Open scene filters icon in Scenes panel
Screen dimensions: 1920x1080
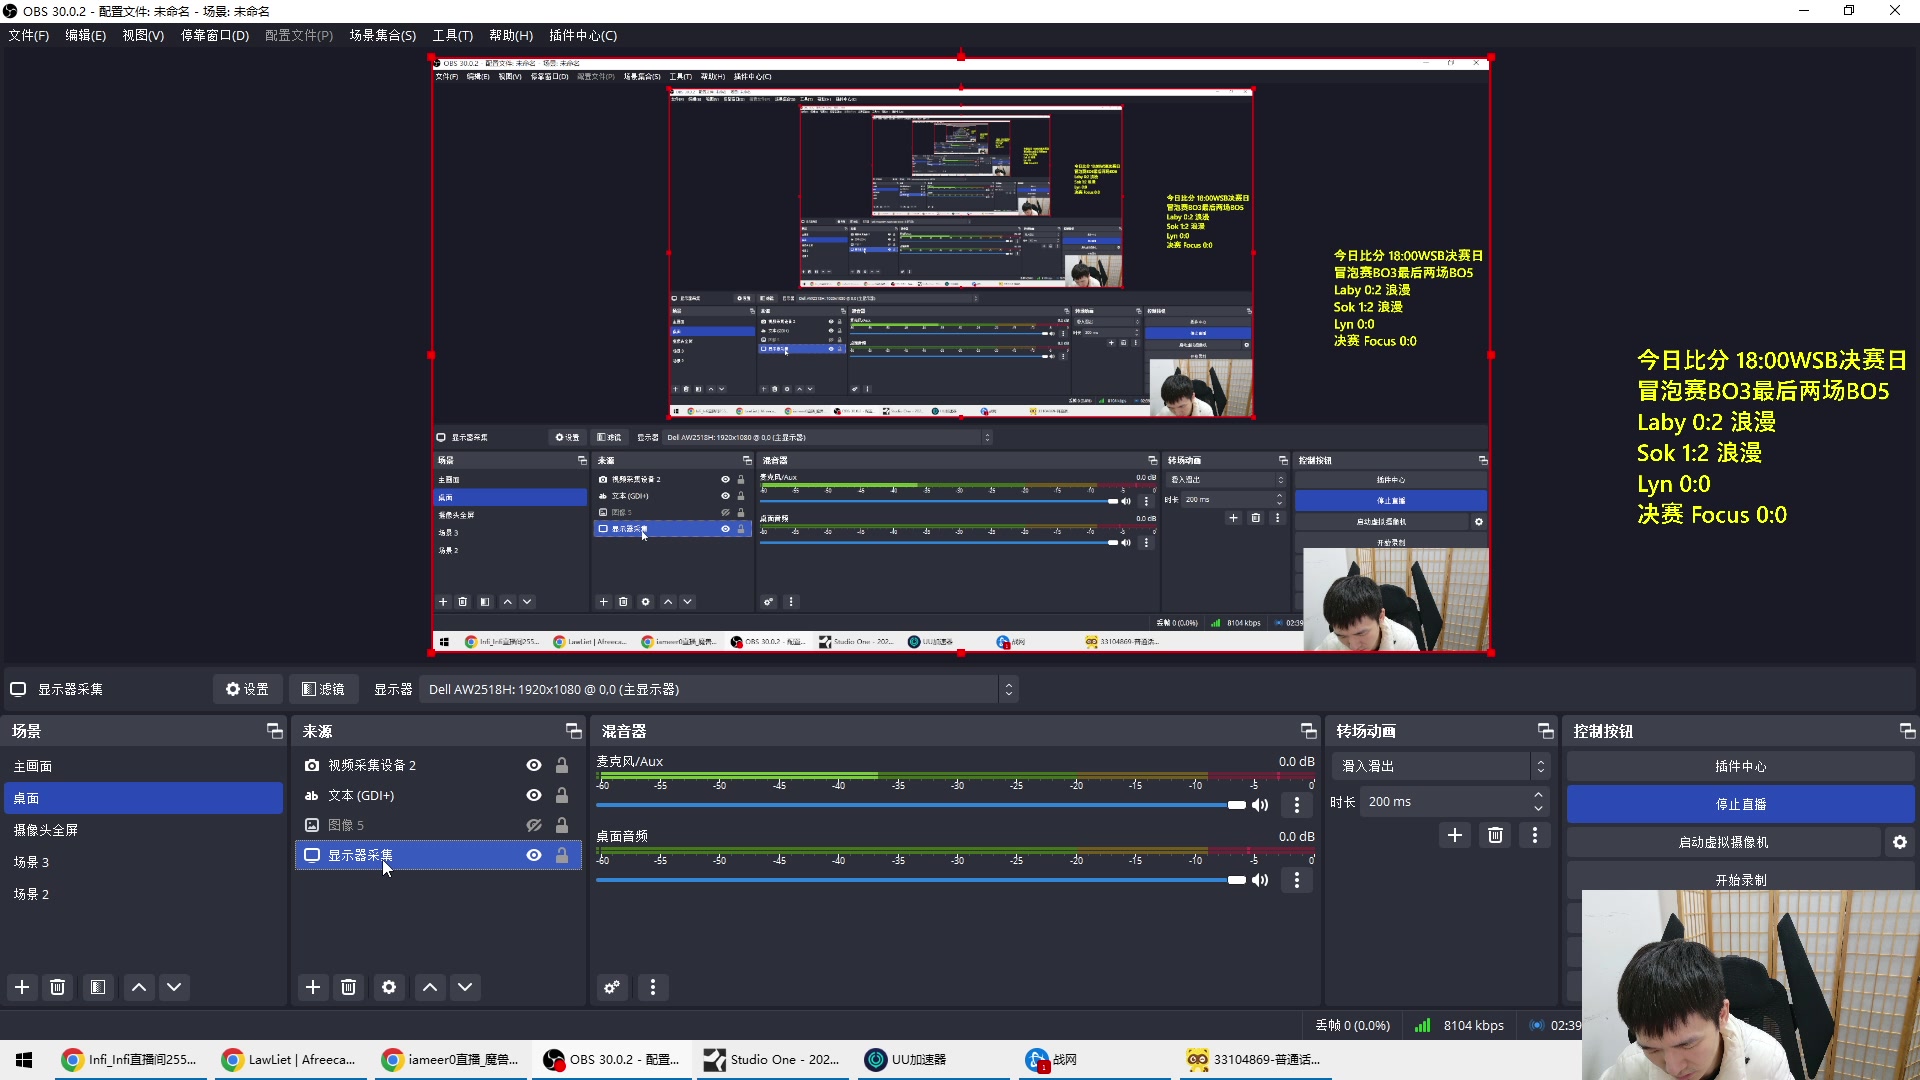click(98, 987)
